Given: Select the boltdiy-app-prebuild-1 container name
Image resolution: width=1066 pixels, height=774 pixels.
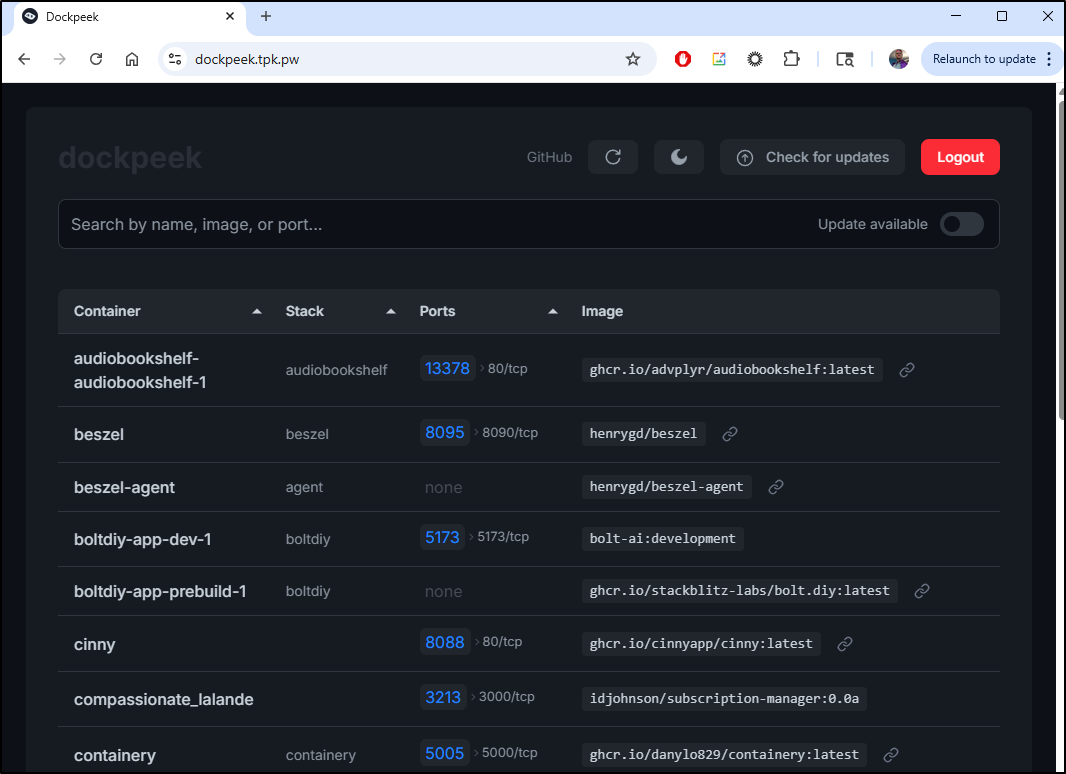Looking at the screenshot, I should tap(160, 592).
